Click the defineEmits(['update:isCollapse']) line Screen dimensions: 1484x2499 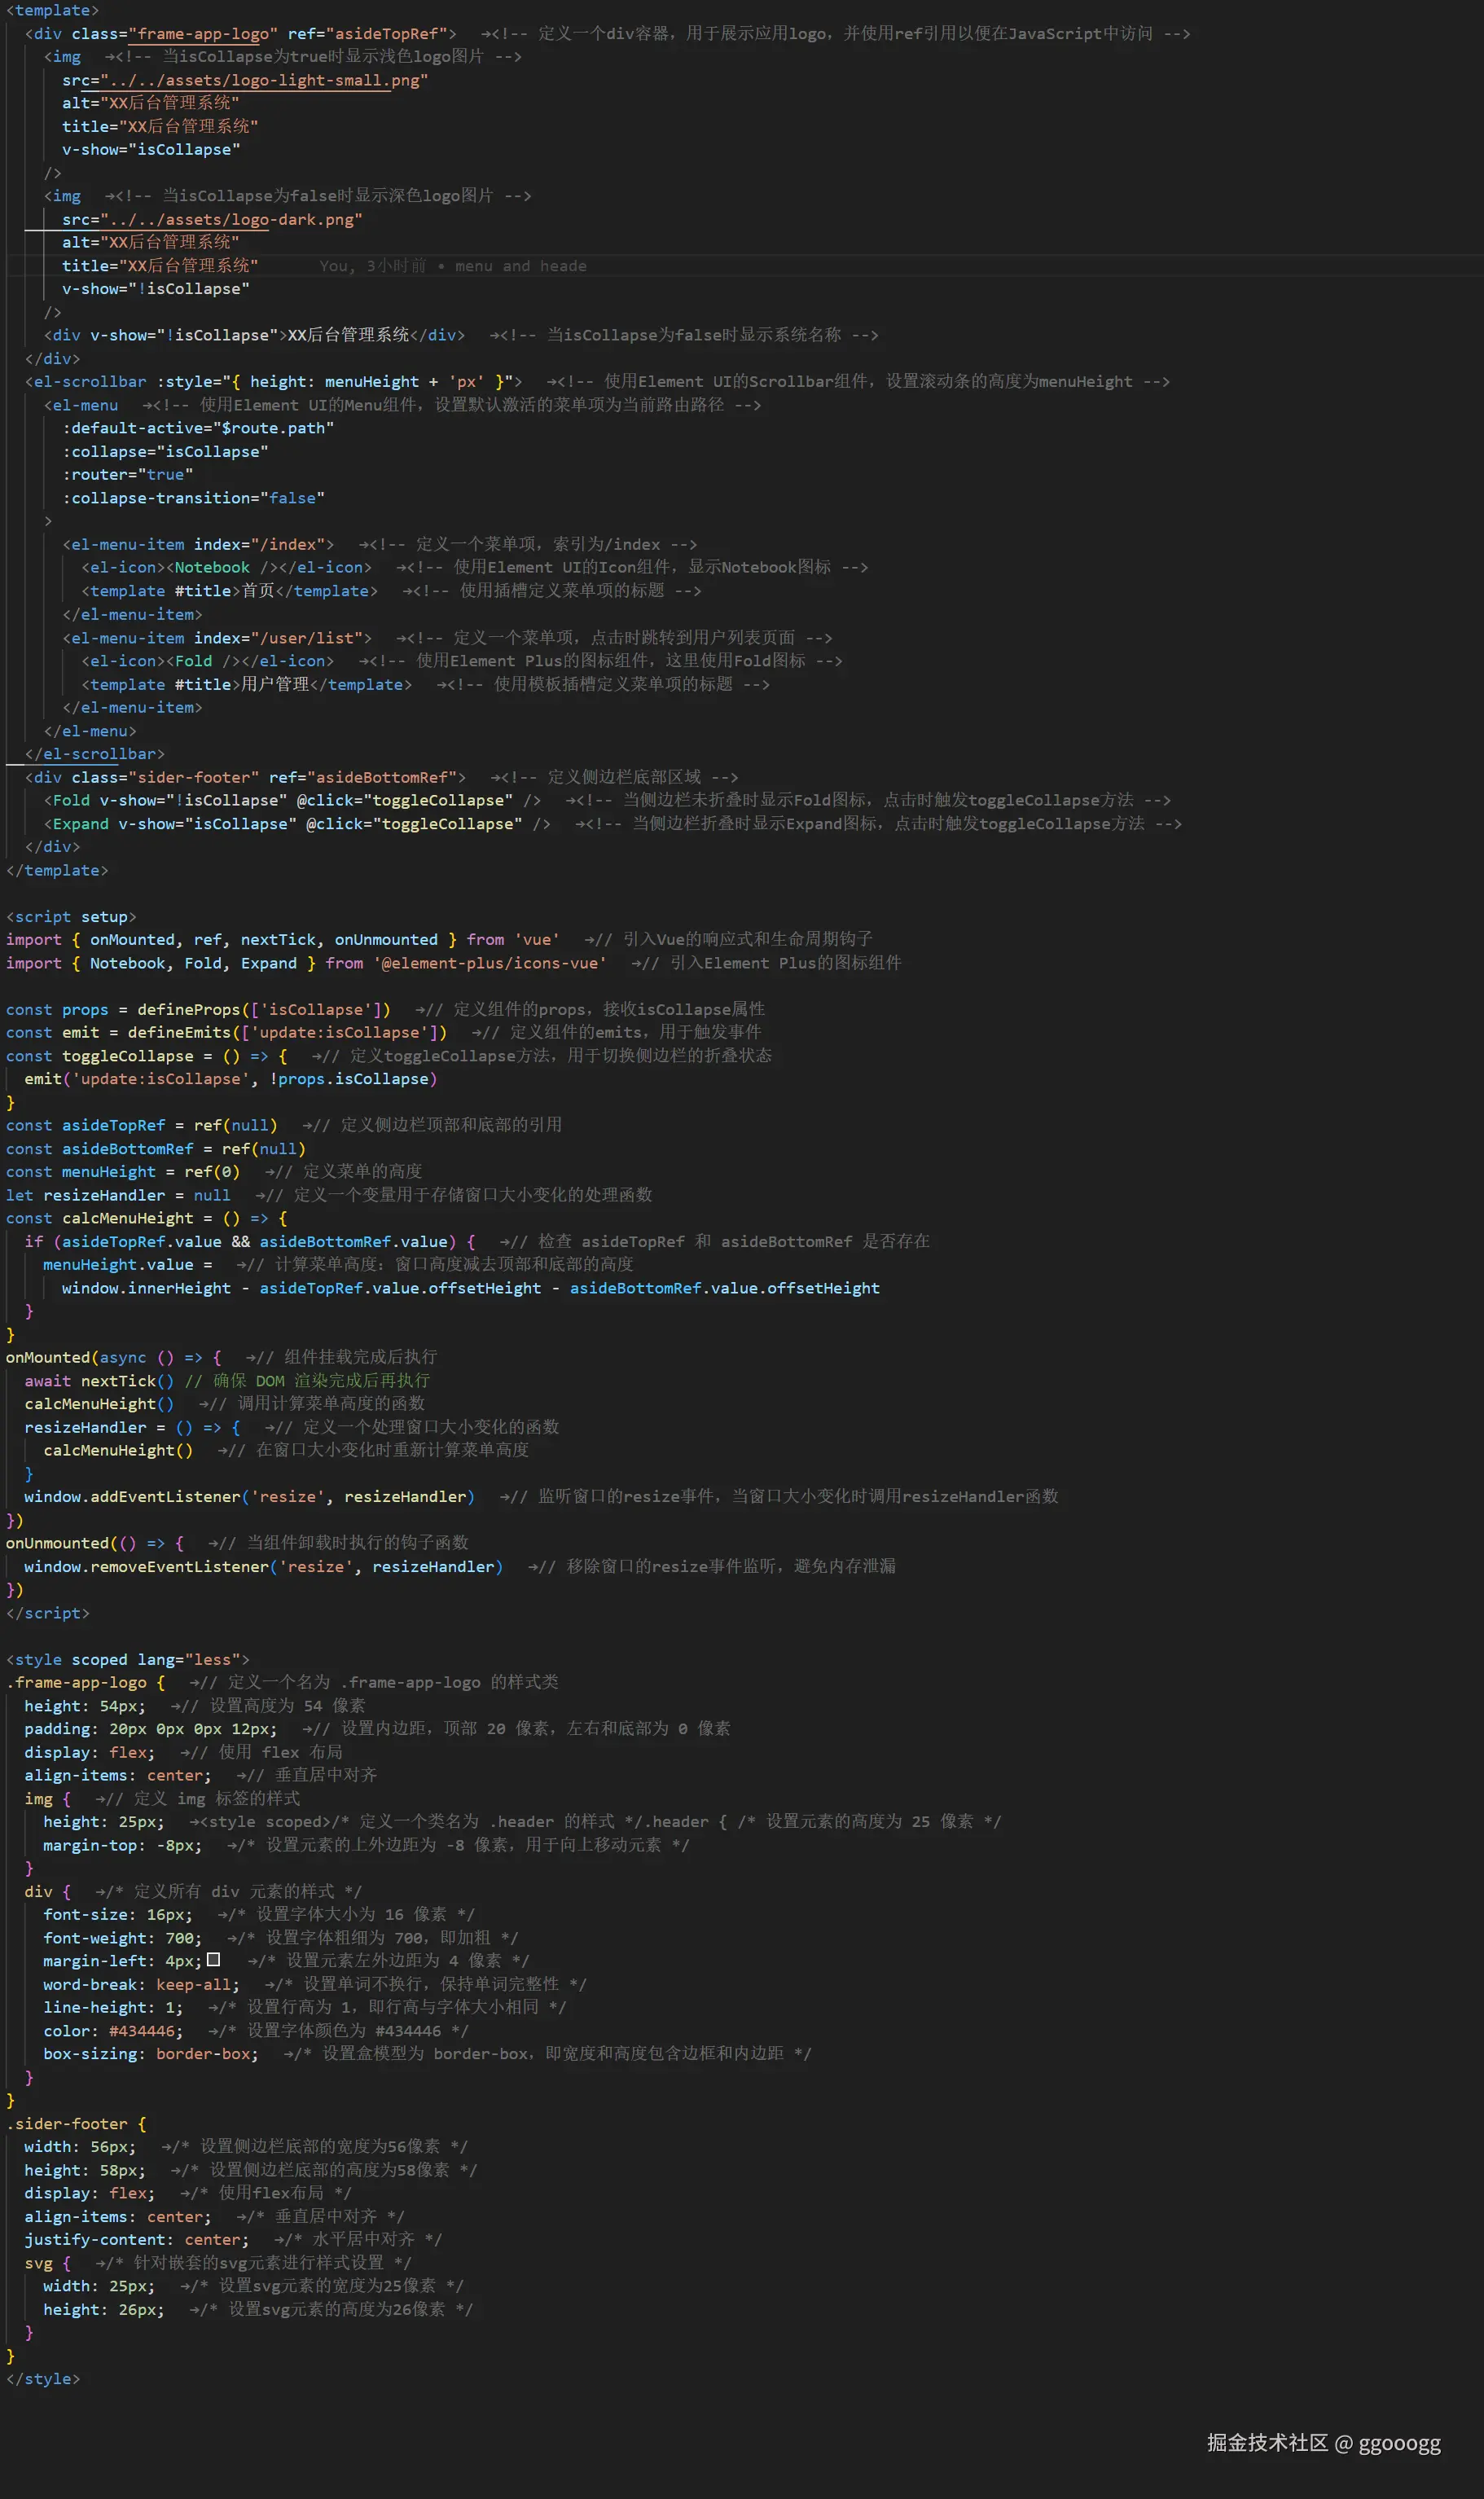[226, 1033]
